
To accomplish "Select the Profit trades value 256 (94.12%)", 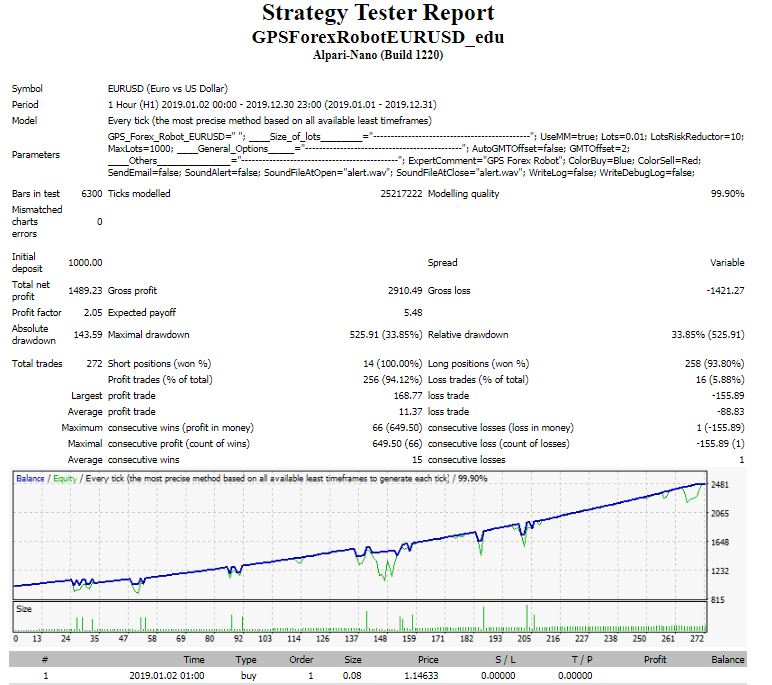I will tap(392, 380).
